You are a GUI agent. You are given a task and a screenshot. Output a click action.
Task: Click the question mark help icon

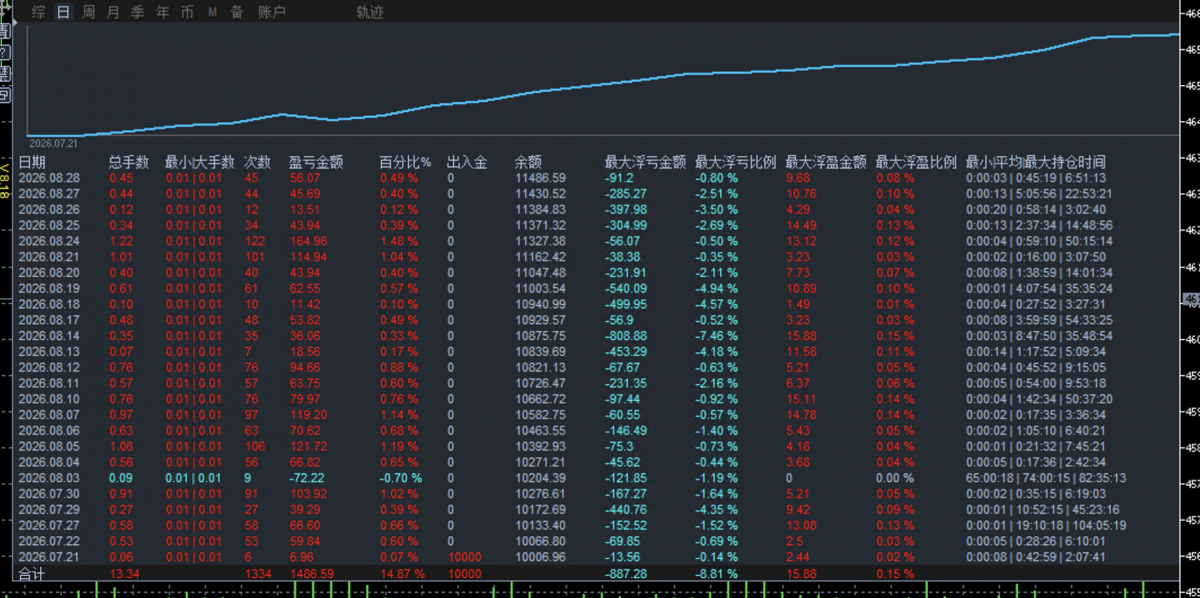(x=5, y=53)
